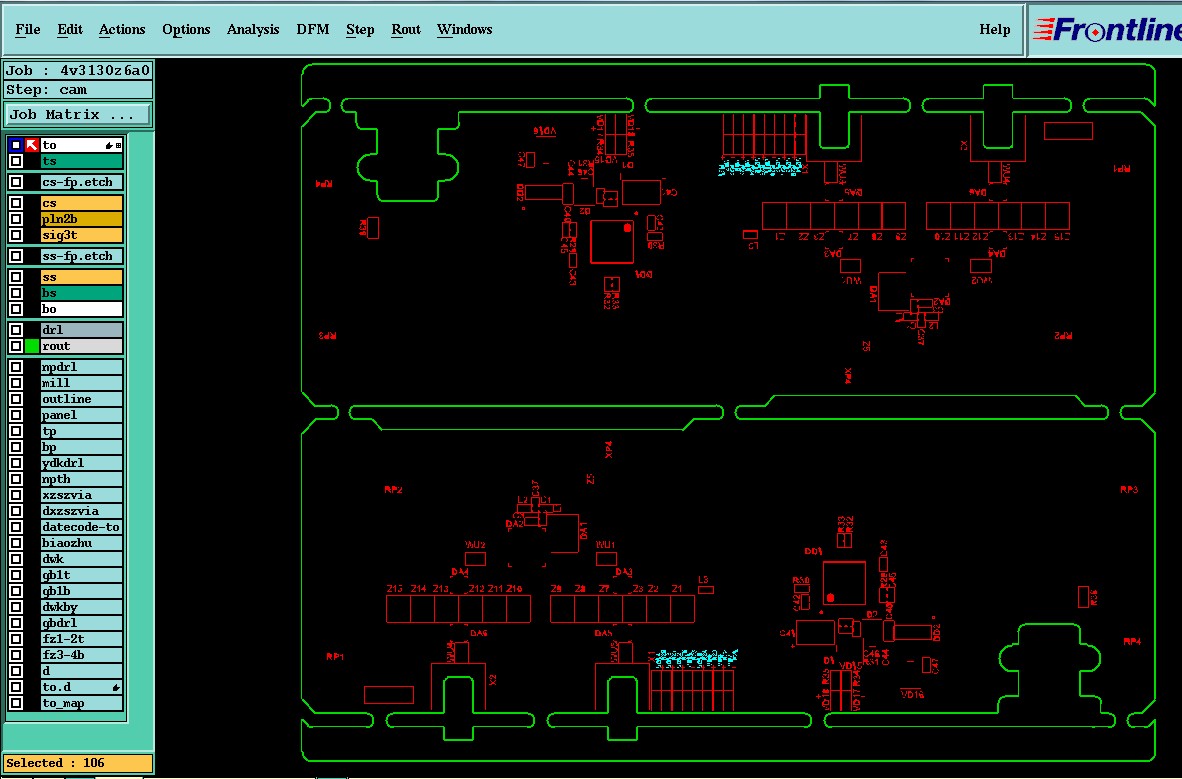The image size is (1182, 779).
Task: Select the 'biaozhu' layer name
Action: click(x=81, y=543)
